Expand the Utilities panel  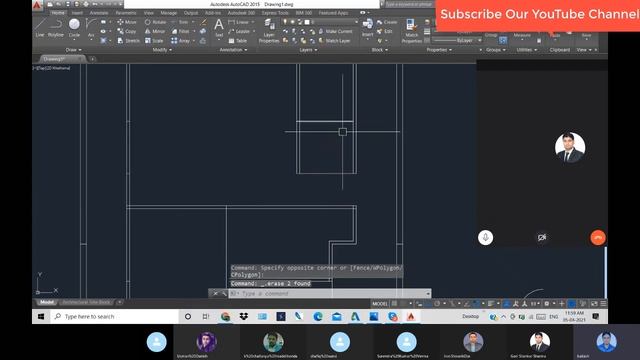pos(527,50)
